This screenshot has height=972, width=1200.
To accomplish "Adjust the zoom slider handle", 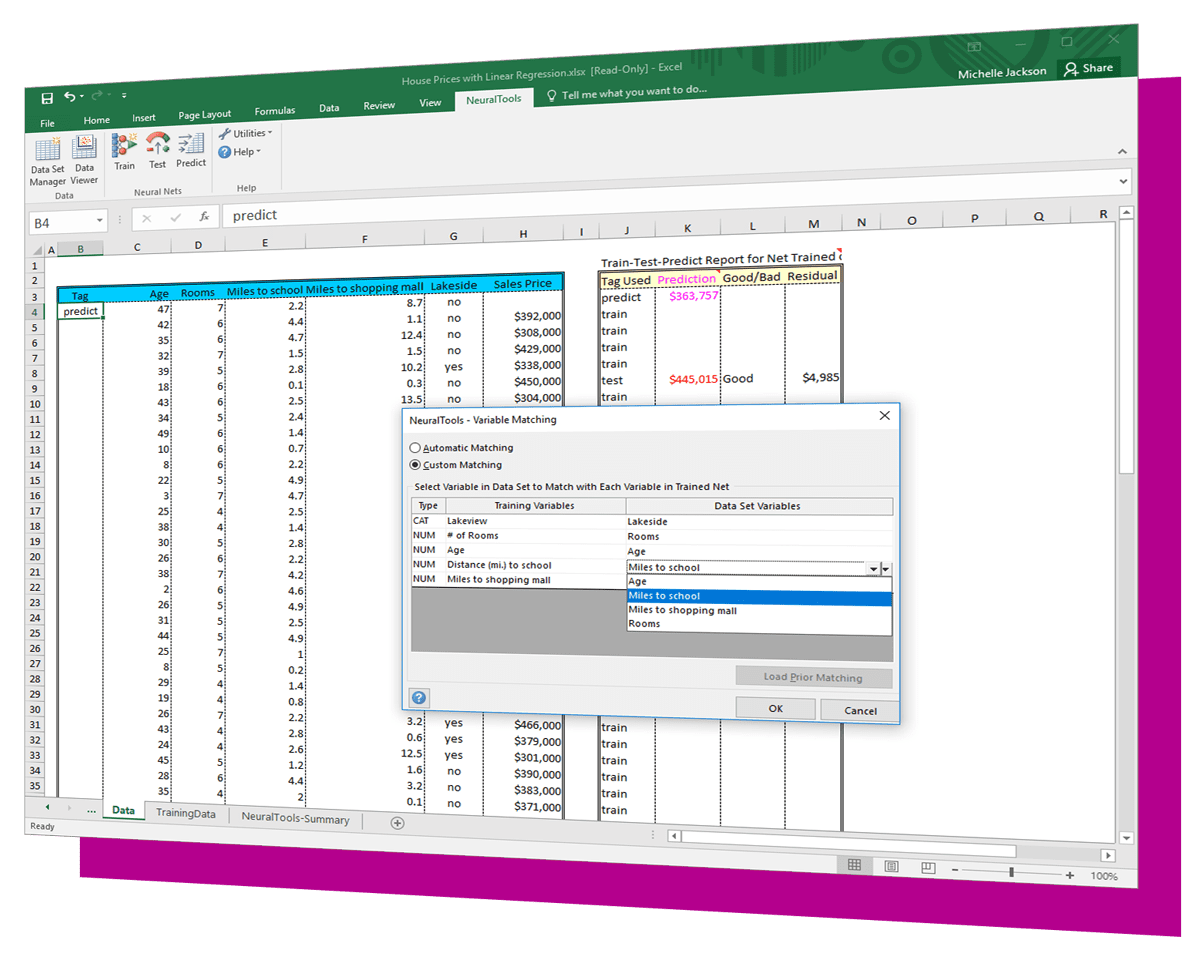I will tap(1011, 873).
